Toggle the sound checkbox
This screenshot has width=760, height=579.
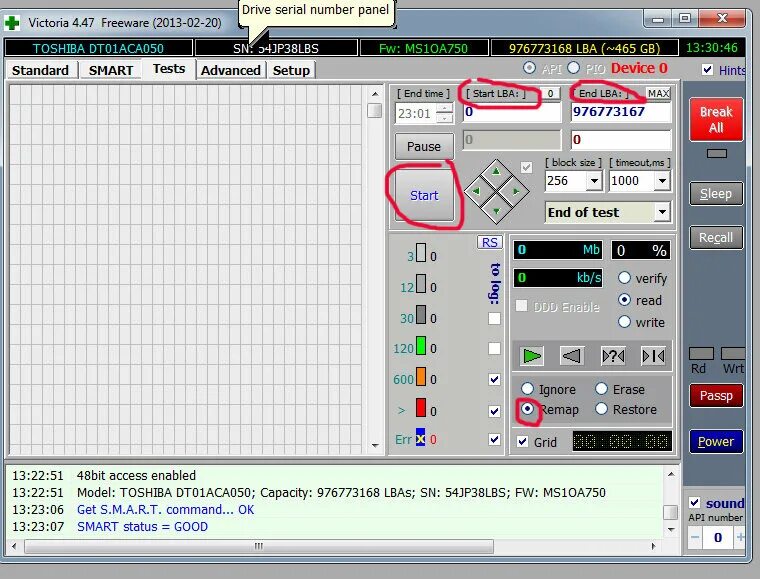695,502
